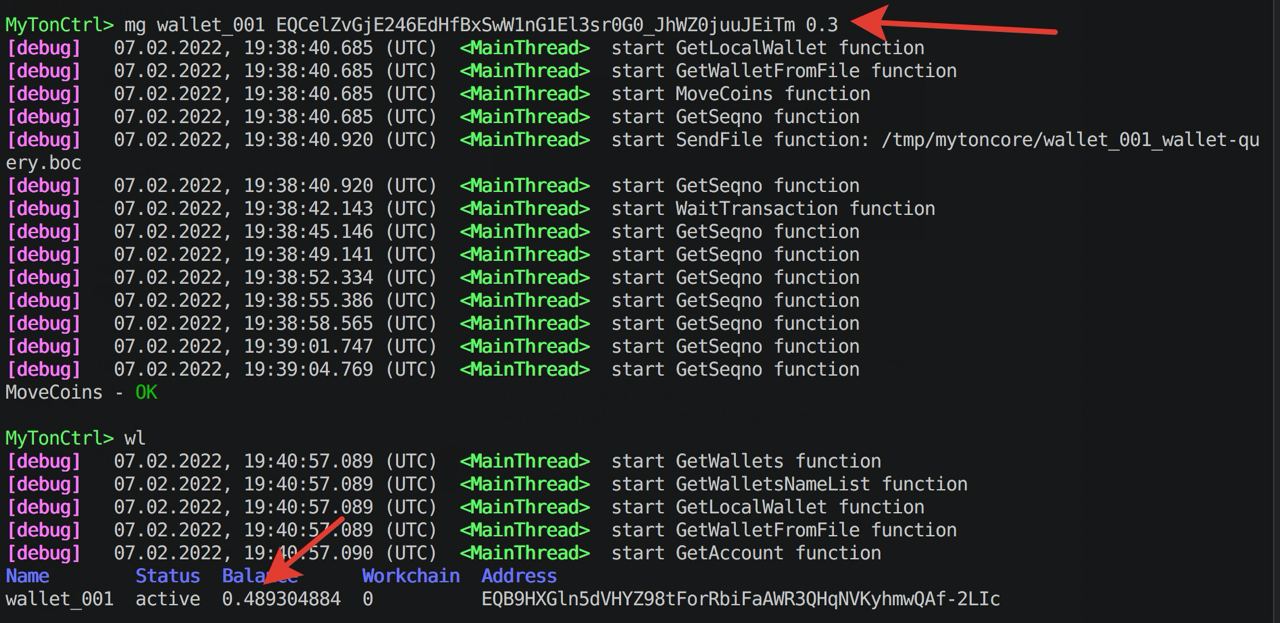Click the Name column header
This screenshot has width=1280, height=623.
point(27,576)
